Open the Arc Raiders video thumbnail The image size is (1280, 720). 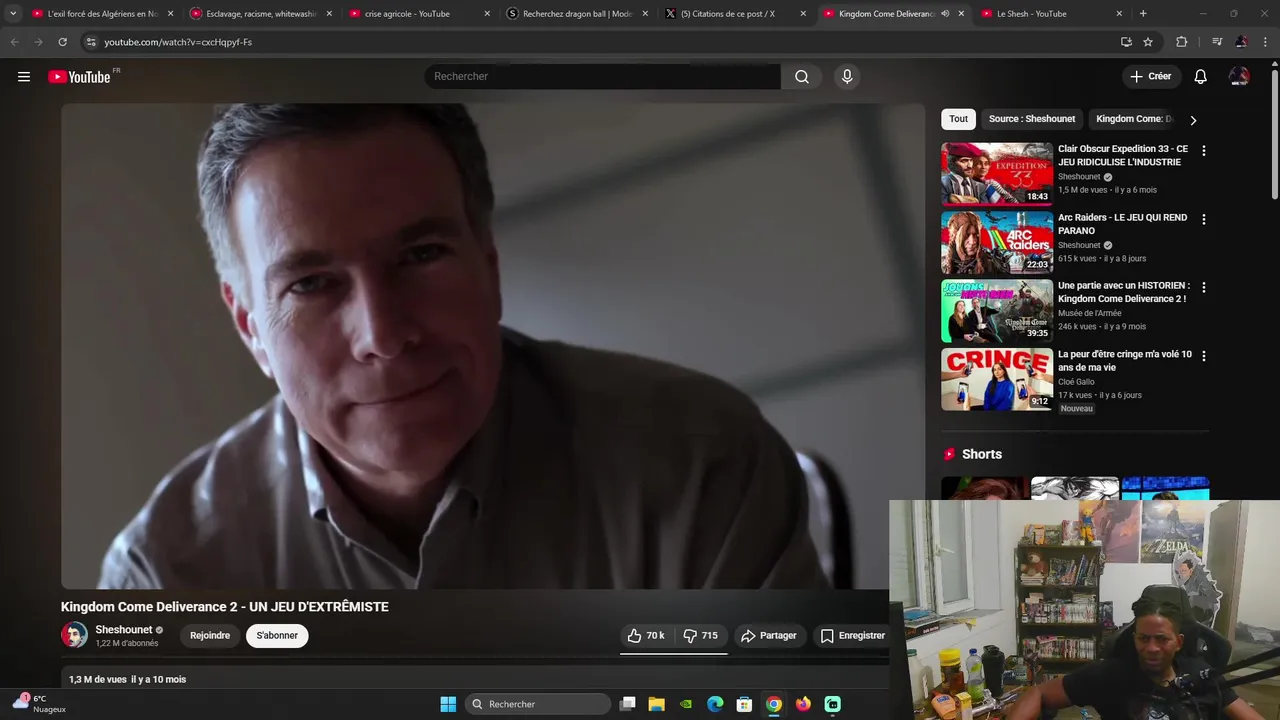[997, 242]
